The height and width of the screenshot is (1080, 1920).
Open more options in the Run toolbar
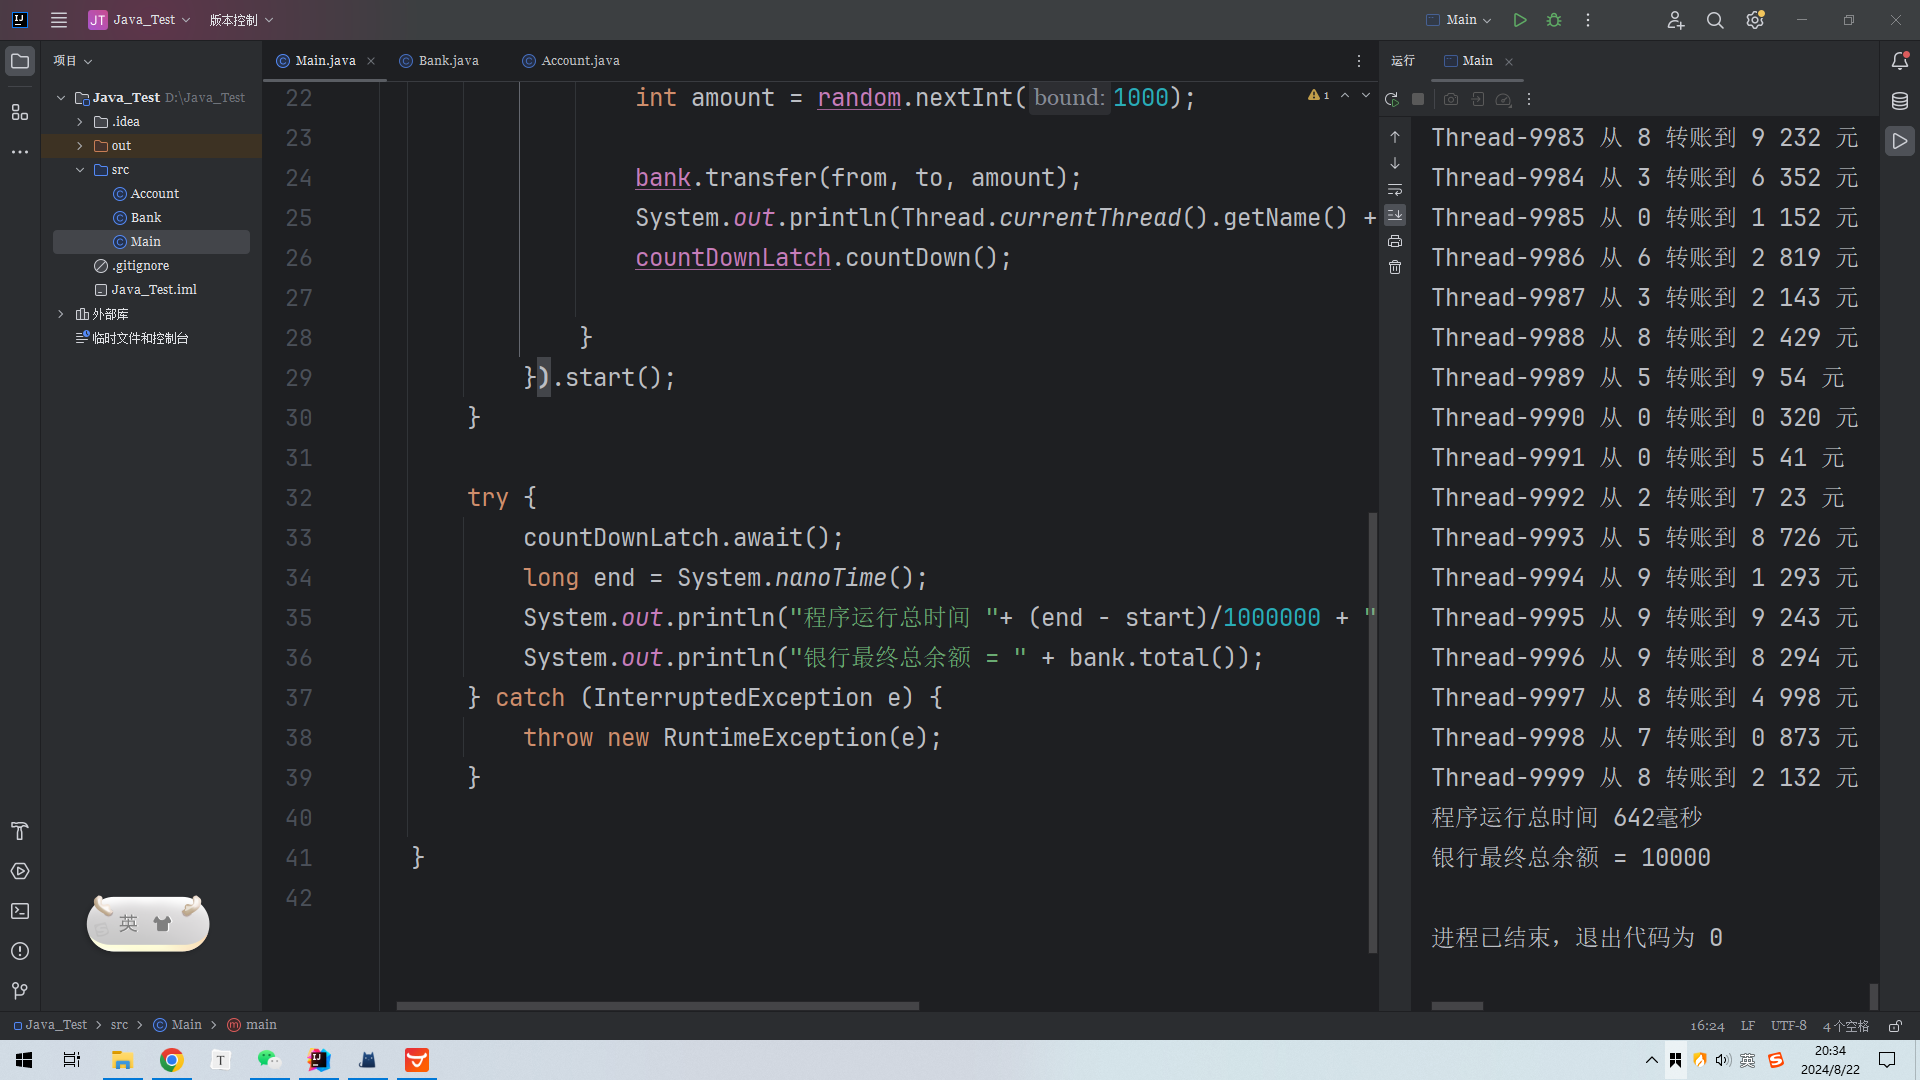1529,99
